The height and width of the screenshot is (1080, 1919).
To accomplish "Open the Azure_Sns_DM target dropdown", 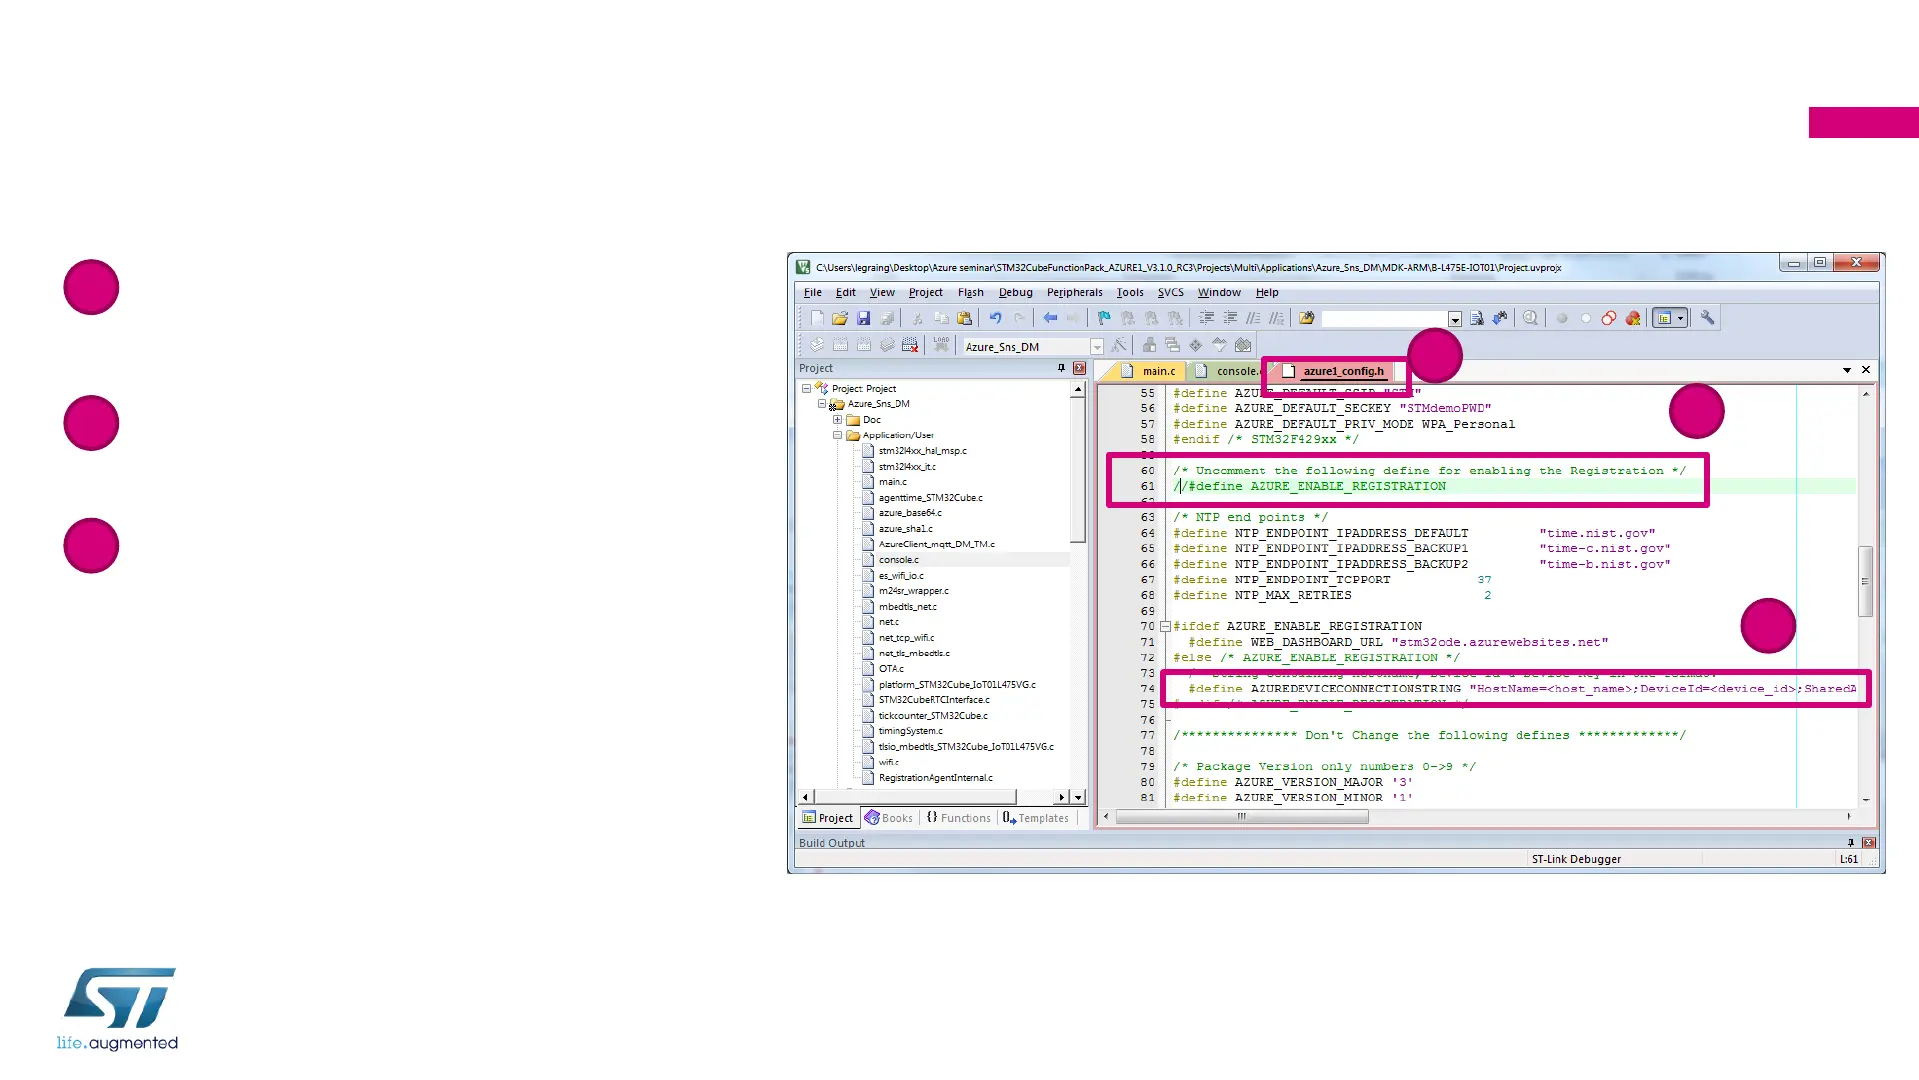I will pos(1097,347).
